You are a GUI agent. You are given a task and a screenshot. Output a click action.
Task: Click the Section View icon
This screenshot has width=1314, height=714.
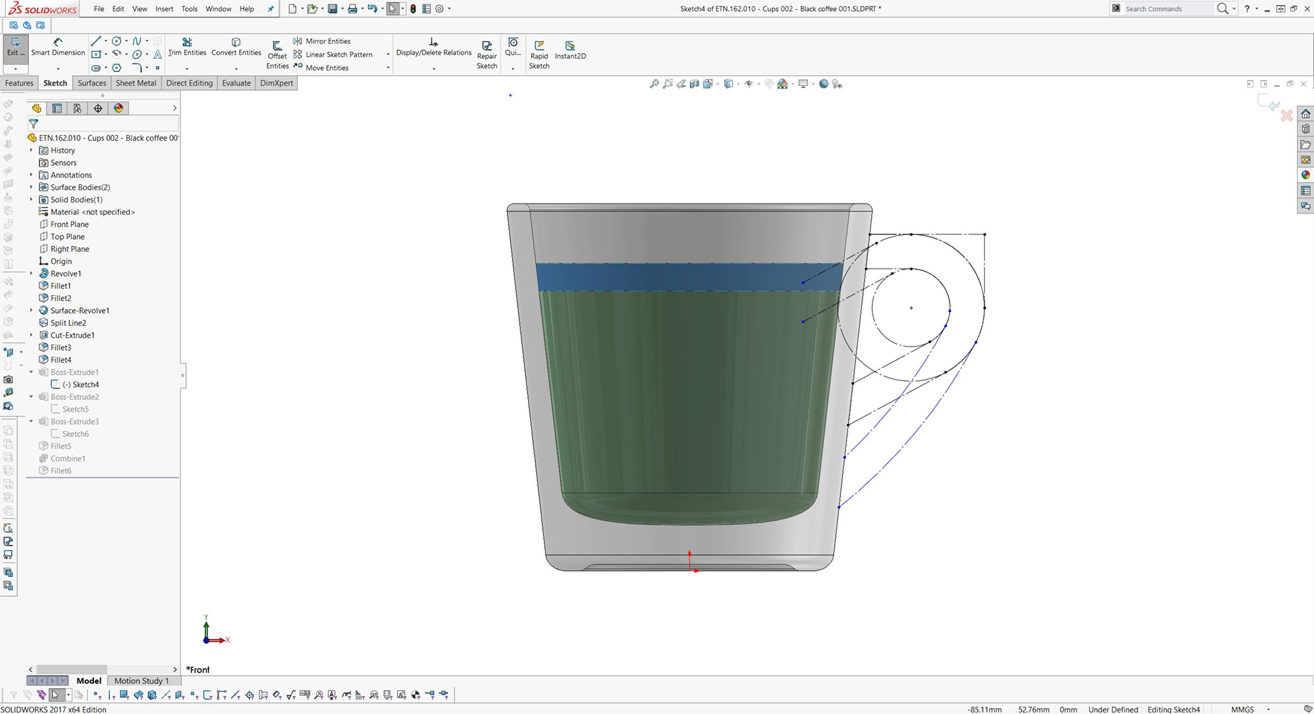click(x=694, y=84)
